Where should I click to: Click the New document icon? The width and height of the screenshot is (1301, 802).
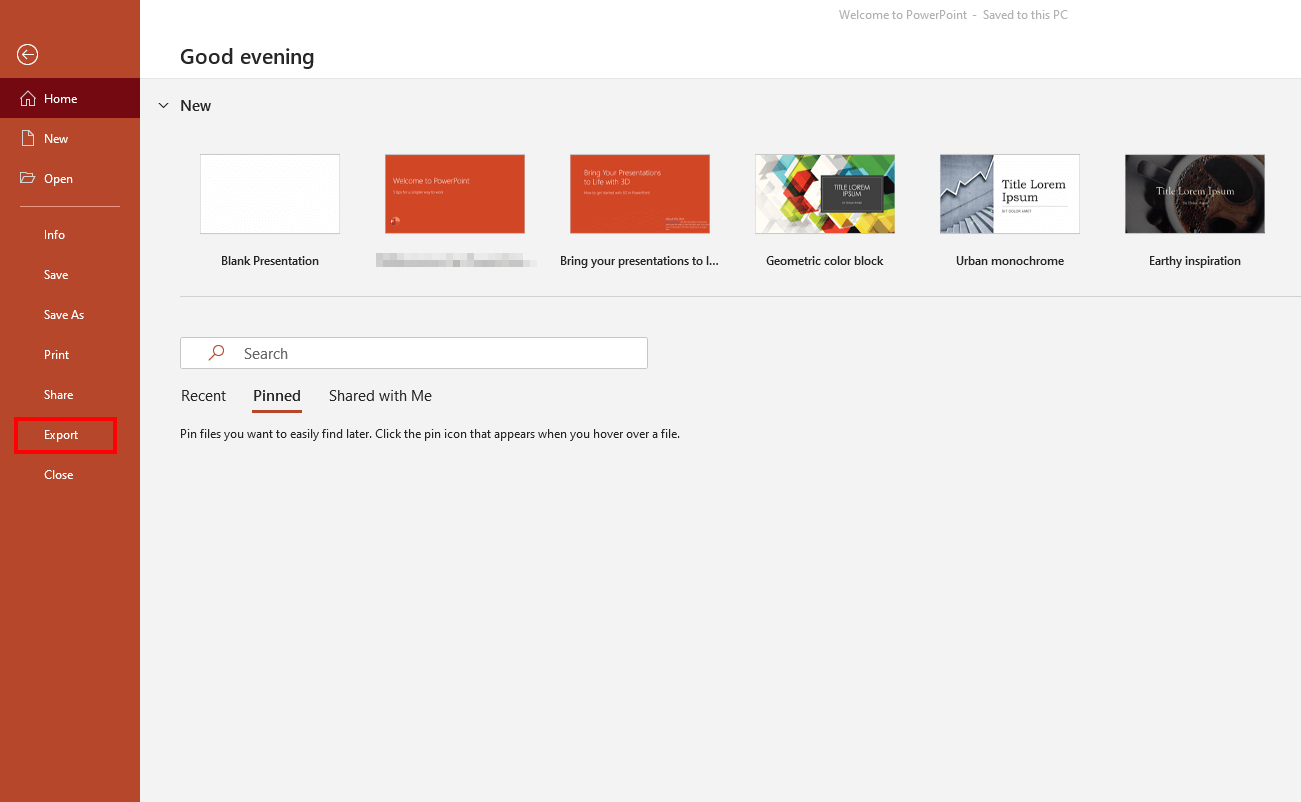pos(28,139)
